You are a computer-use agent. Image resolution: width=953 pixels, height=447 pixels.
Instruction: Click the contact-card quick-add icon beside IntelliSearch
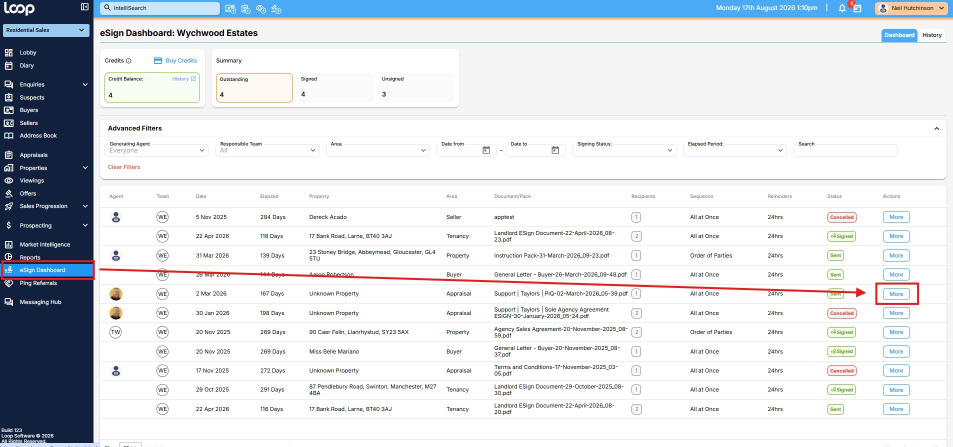(x=230, y=9)
